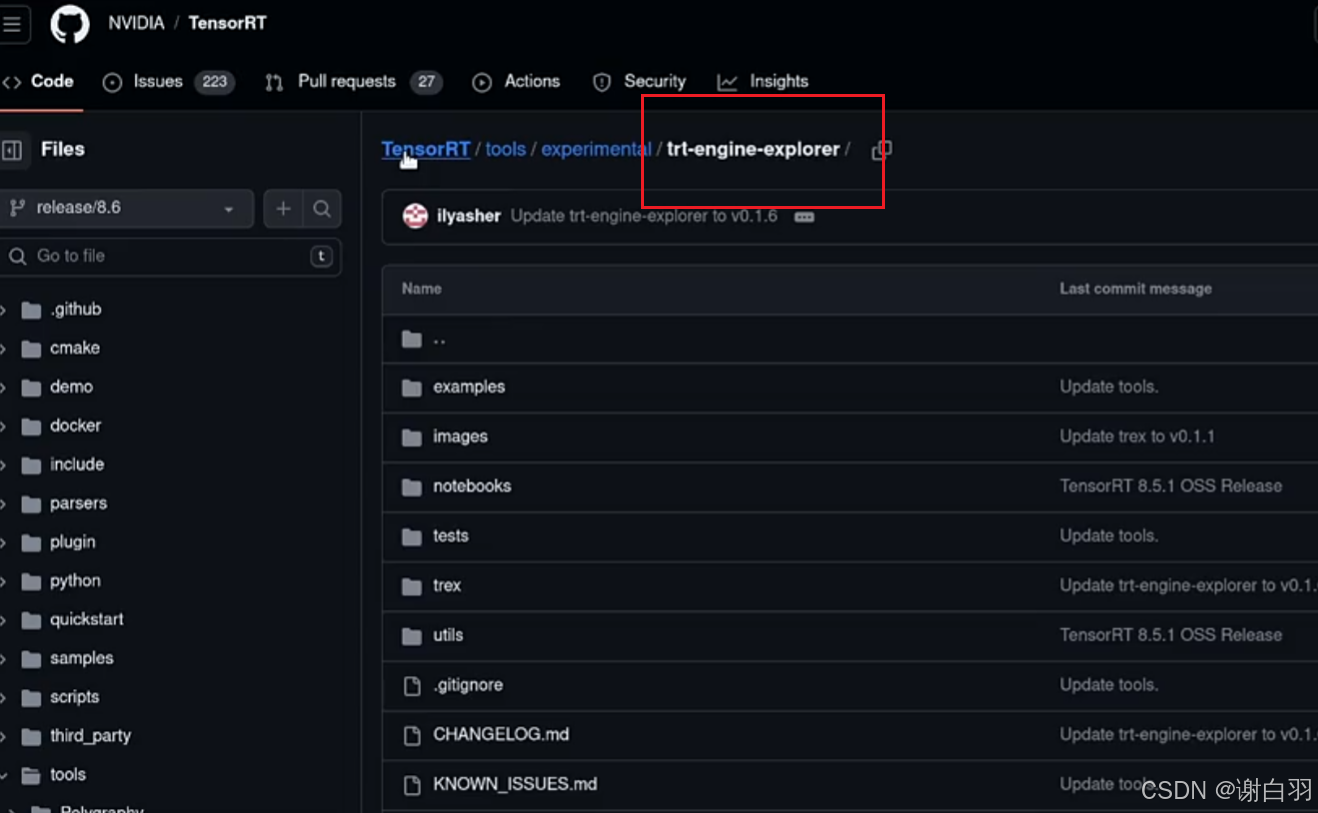This screenshot has height=813, width=1318.
Task: Click experimental breadcrumb link
Action: point(596,149)
